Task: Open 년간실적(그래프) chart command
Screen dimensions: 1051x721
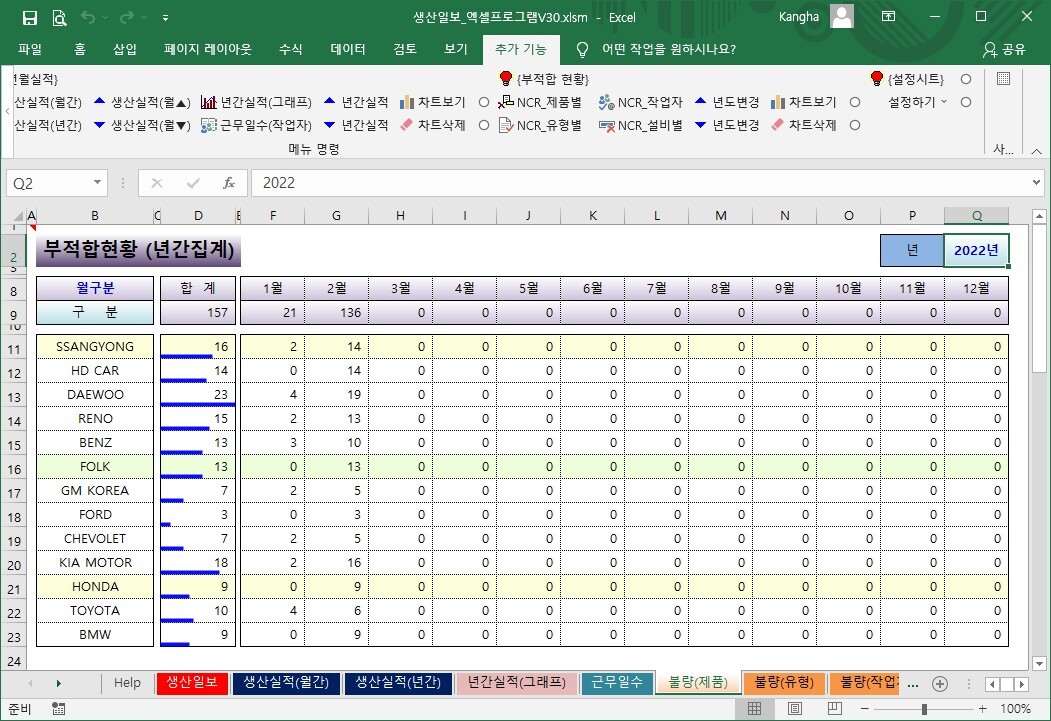Action: [257, 102]
